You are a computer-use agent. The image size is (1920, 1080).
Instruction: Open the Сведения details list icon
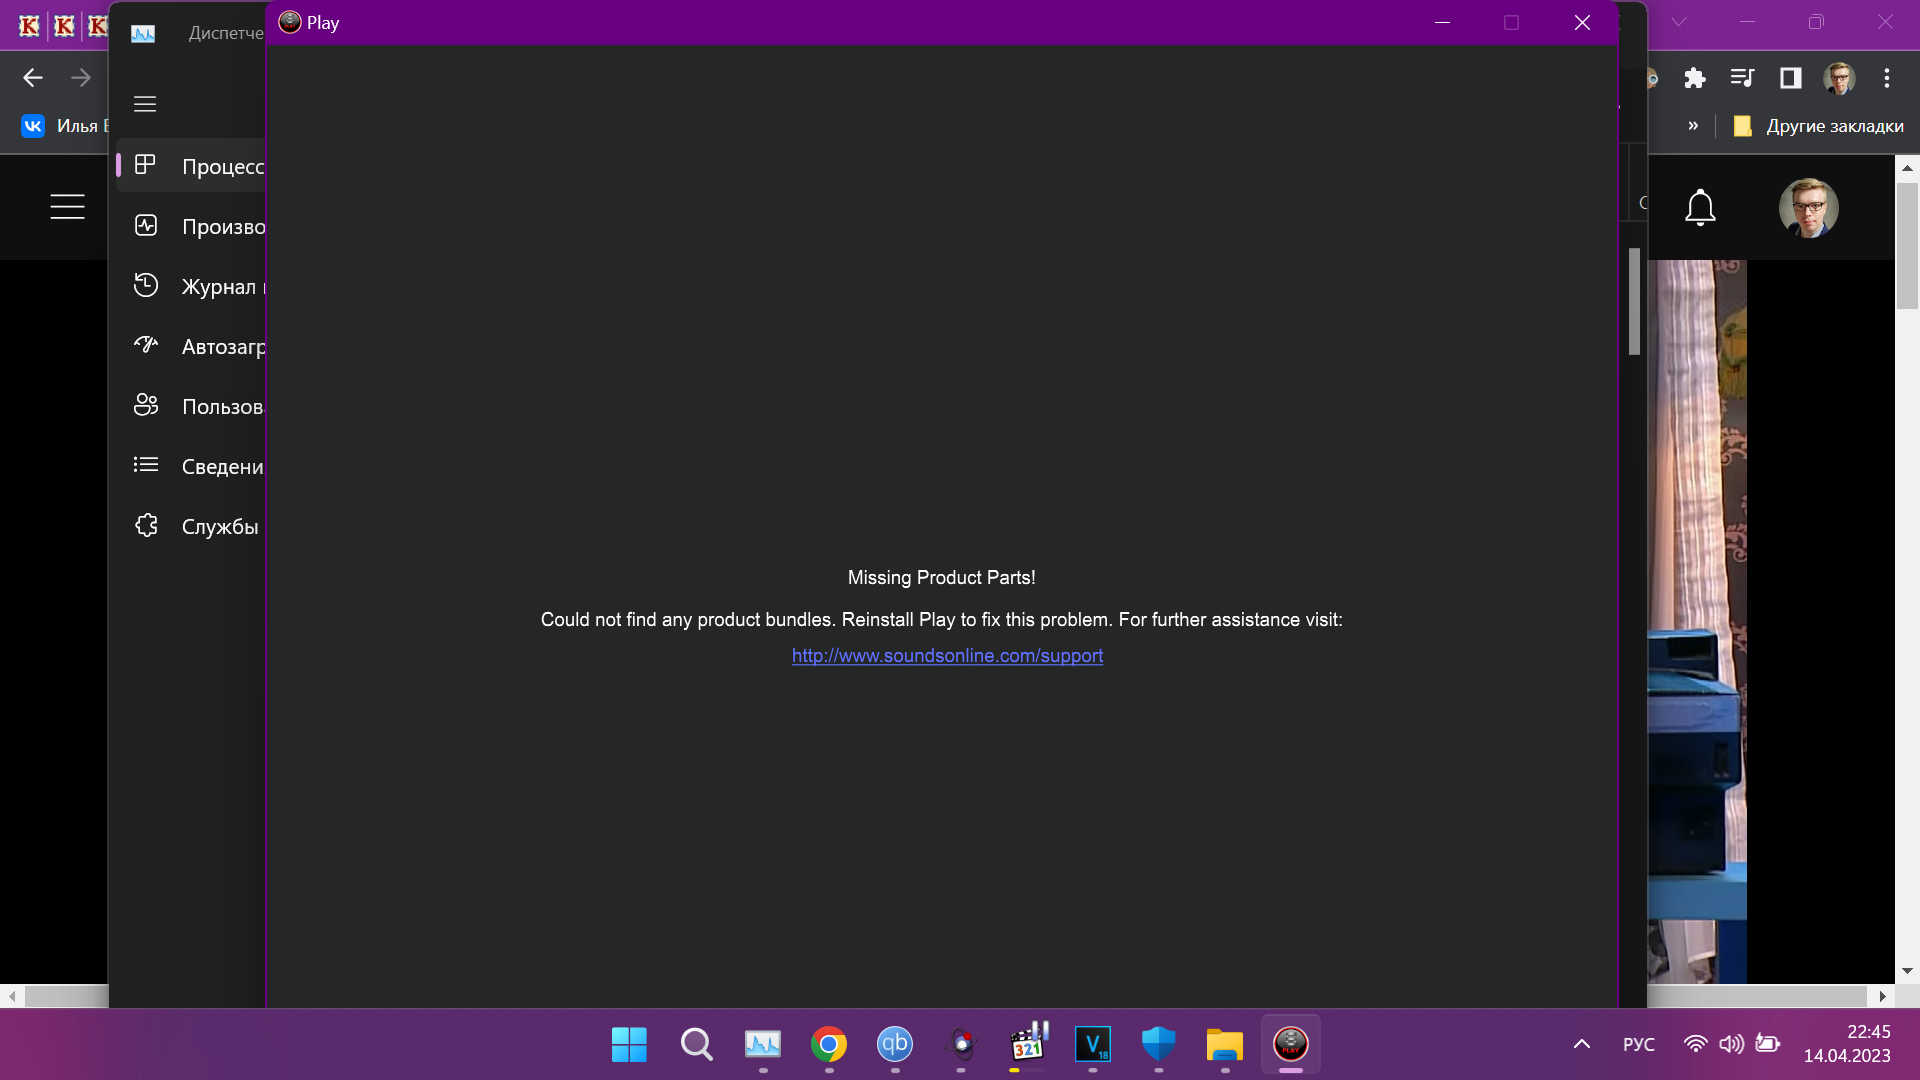tap(146, 465)
